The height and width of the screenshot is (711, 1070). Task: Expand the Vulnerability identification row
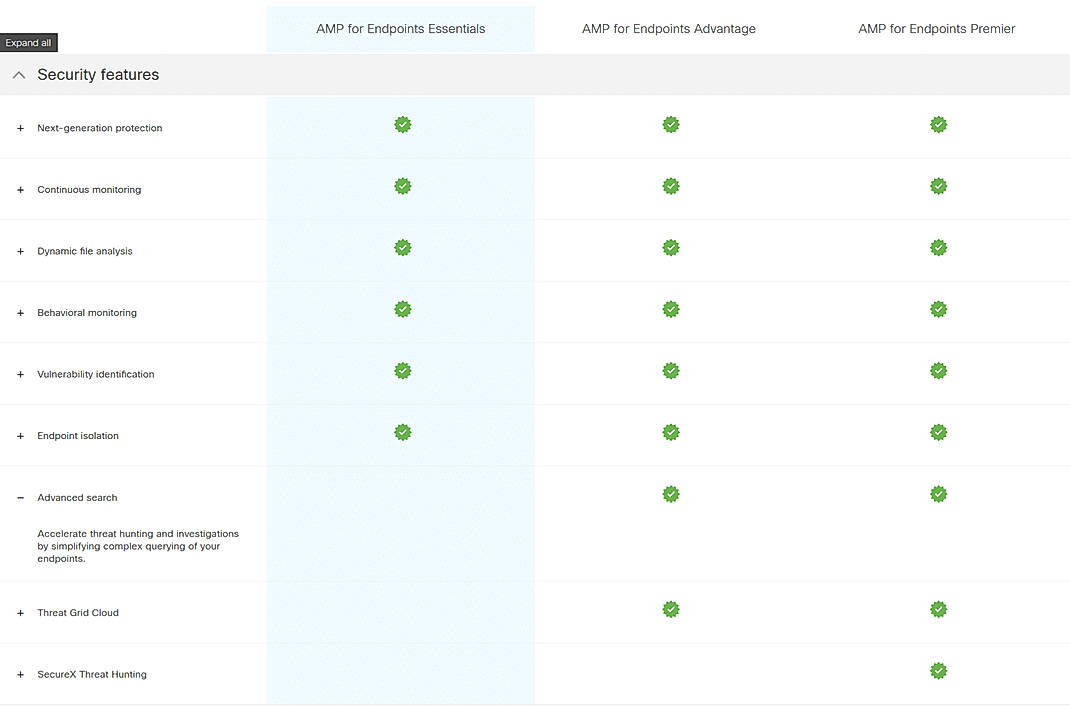pyautogui.click(x=20, y=375)
